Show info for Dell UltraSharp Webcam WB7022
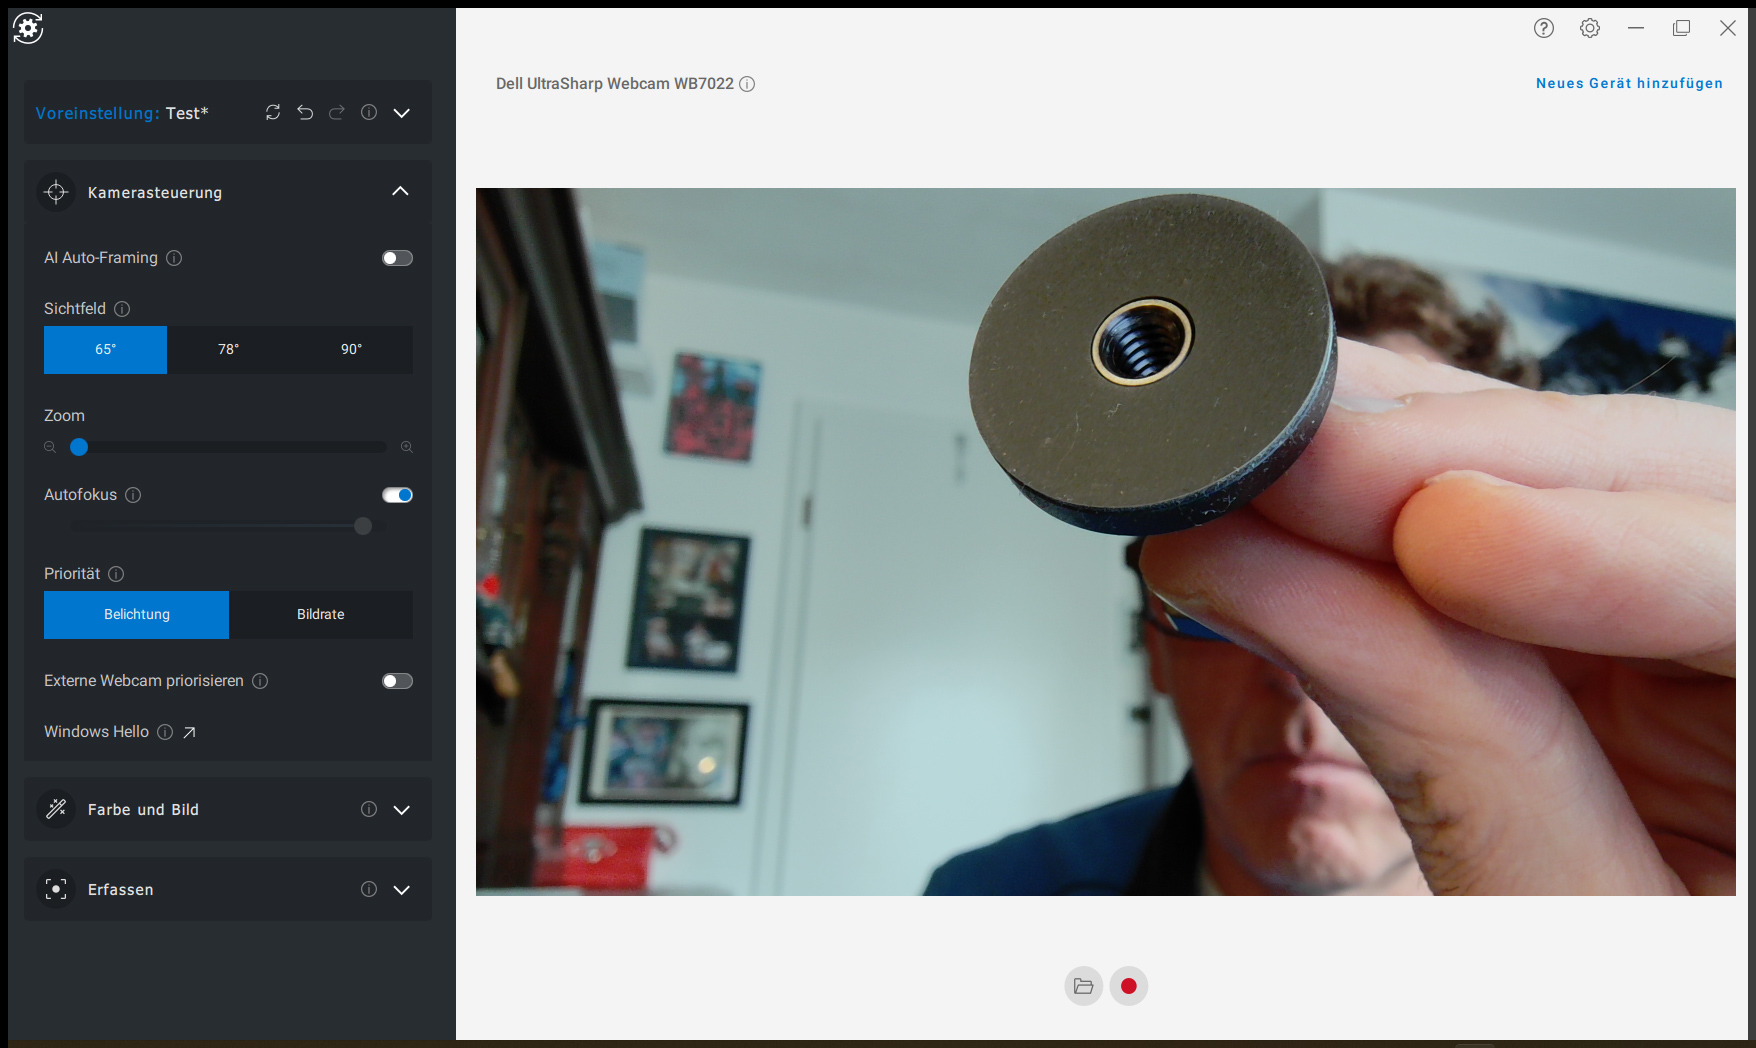Viewport: 1756px width, 1048px height. [x=747, y=84]
